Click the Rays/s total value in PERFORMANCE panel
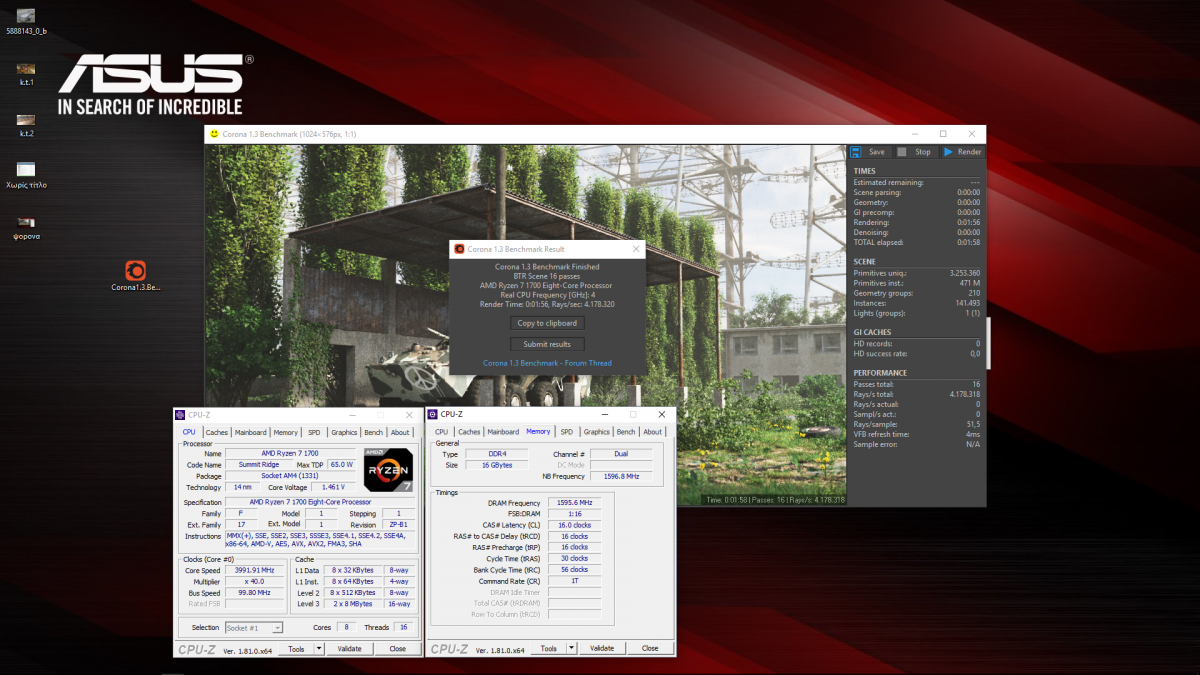 (x=964, y=394)
